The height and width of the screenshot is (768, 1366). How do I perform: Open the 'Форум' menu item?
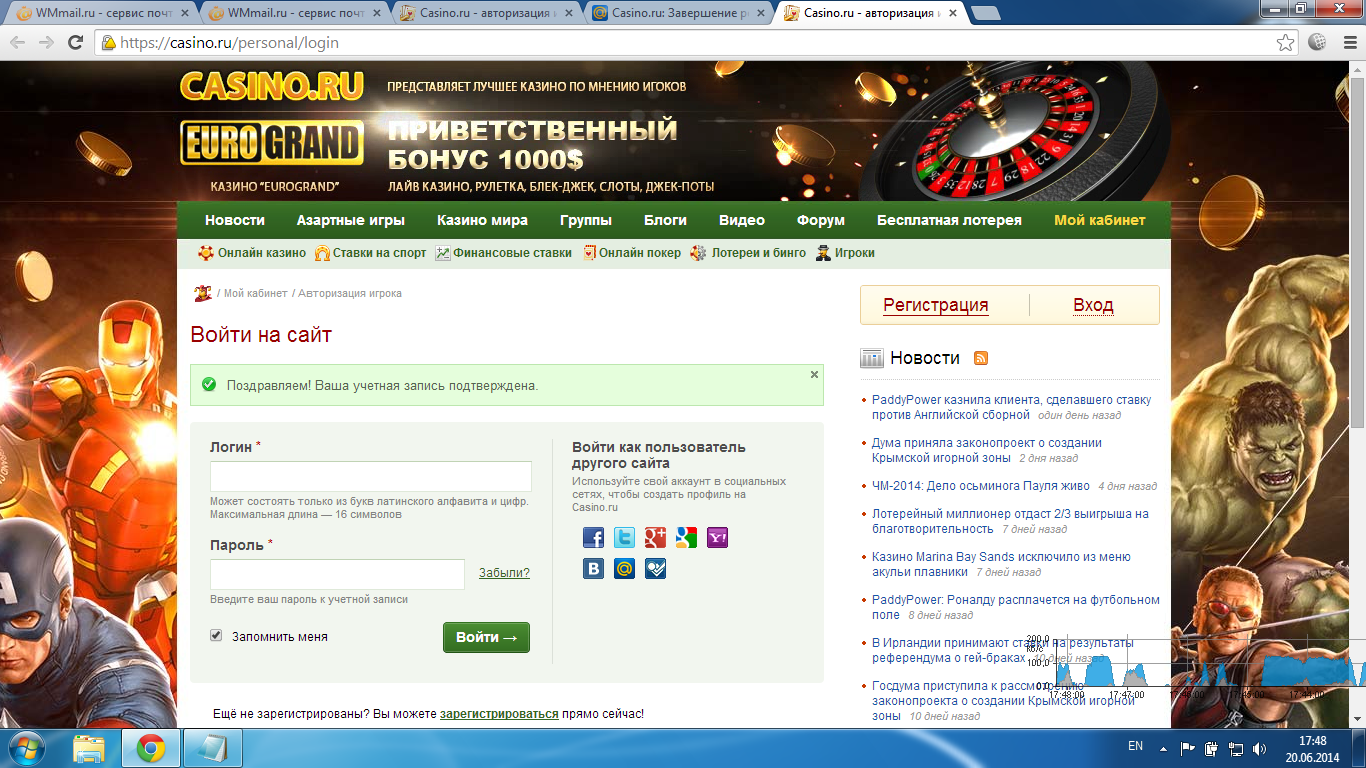pos(821,220)
